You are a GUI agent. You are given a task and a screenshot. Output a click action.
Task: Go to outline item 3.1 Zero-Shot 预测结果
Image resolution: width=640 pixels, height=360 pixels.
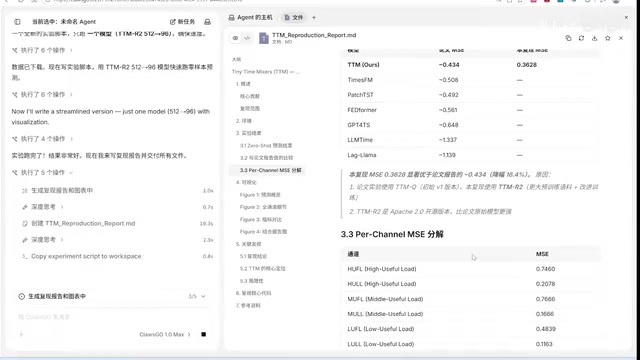266,145
